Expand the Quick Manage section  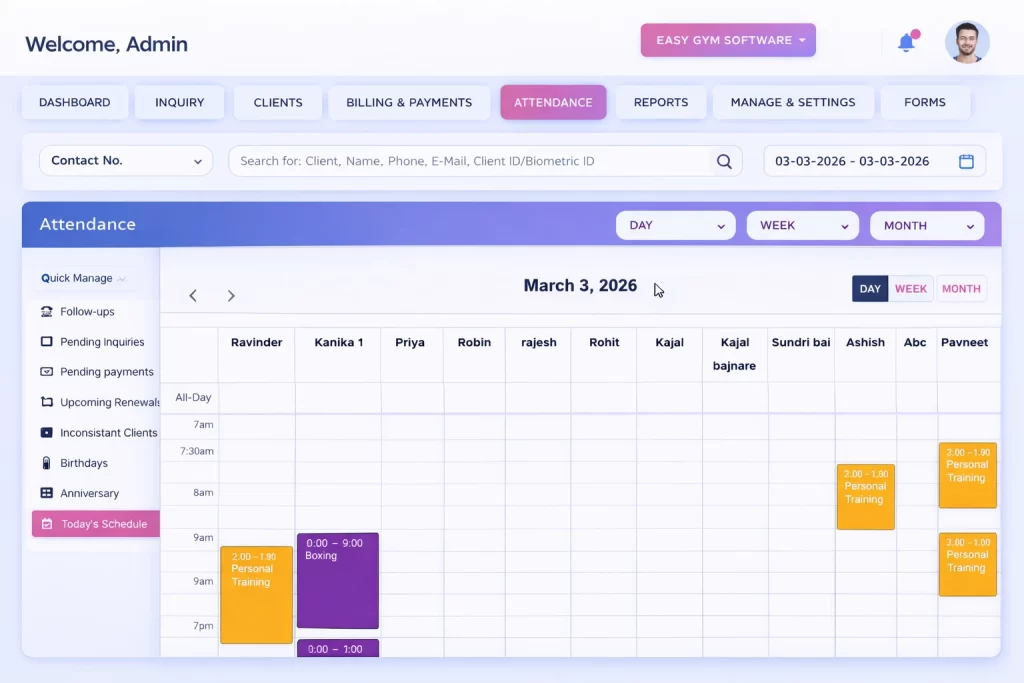tap(83, 278)
